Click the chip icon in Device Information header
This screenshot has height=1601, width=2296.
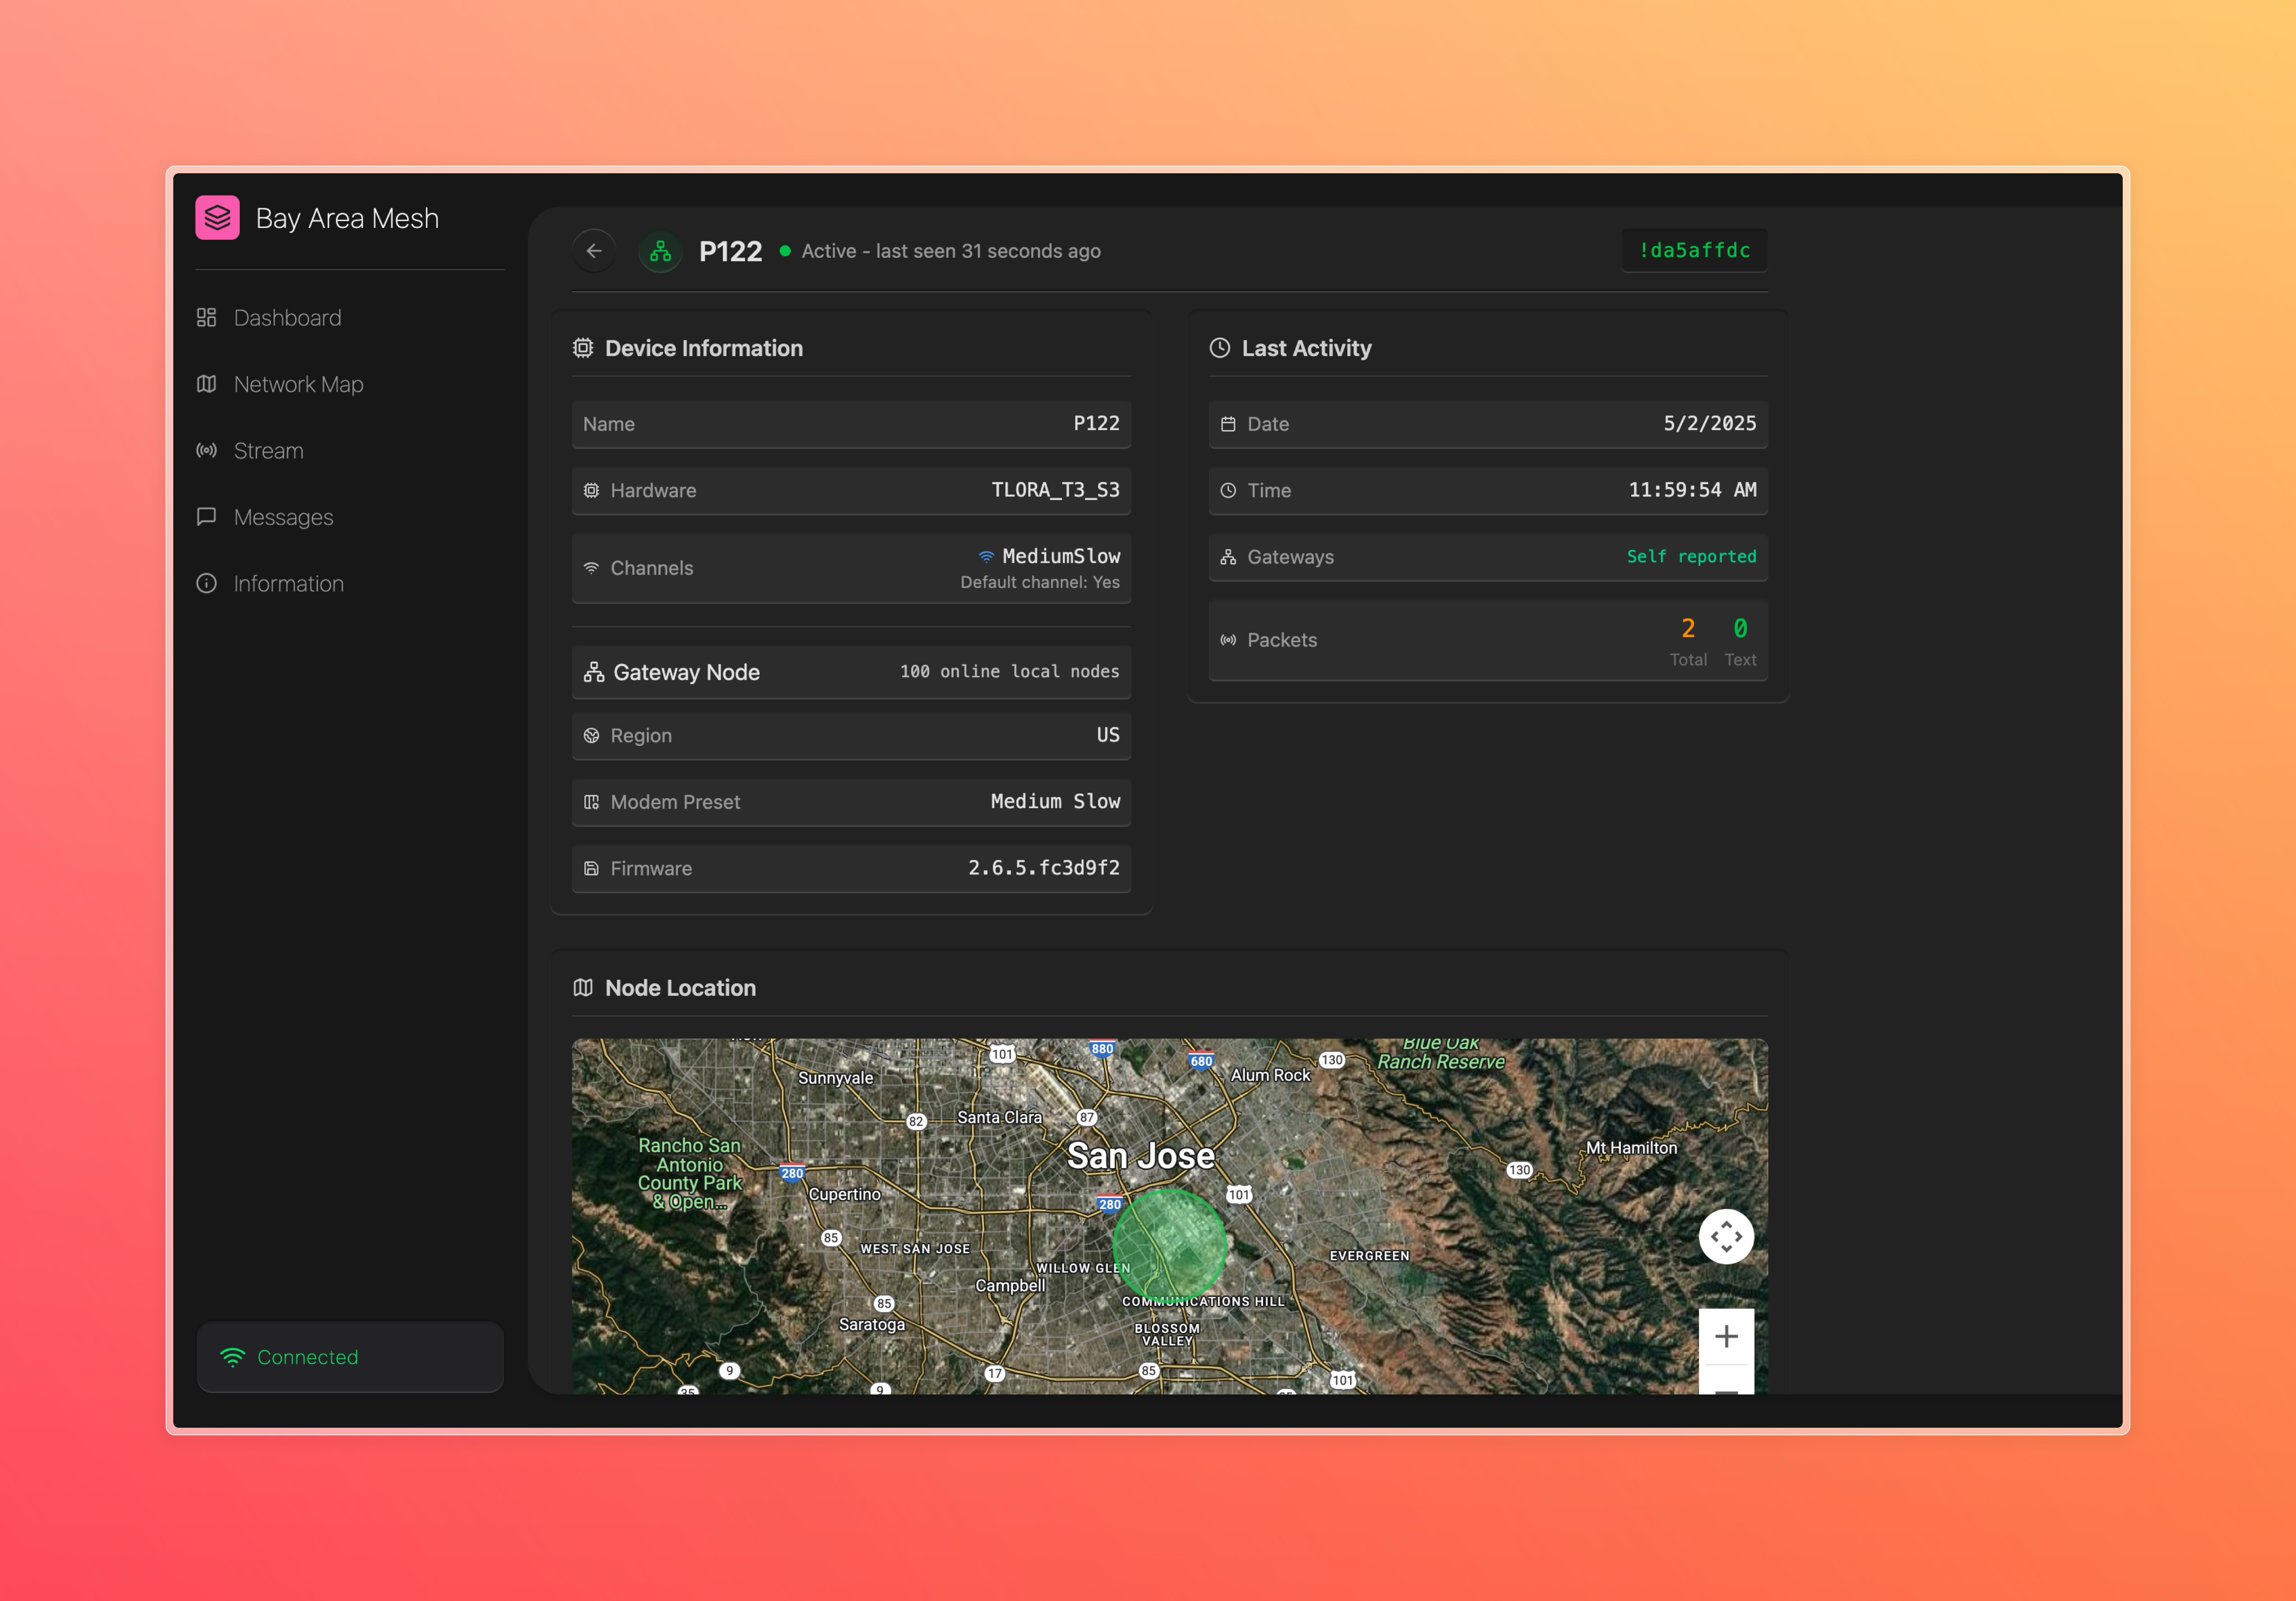point(584,348)
